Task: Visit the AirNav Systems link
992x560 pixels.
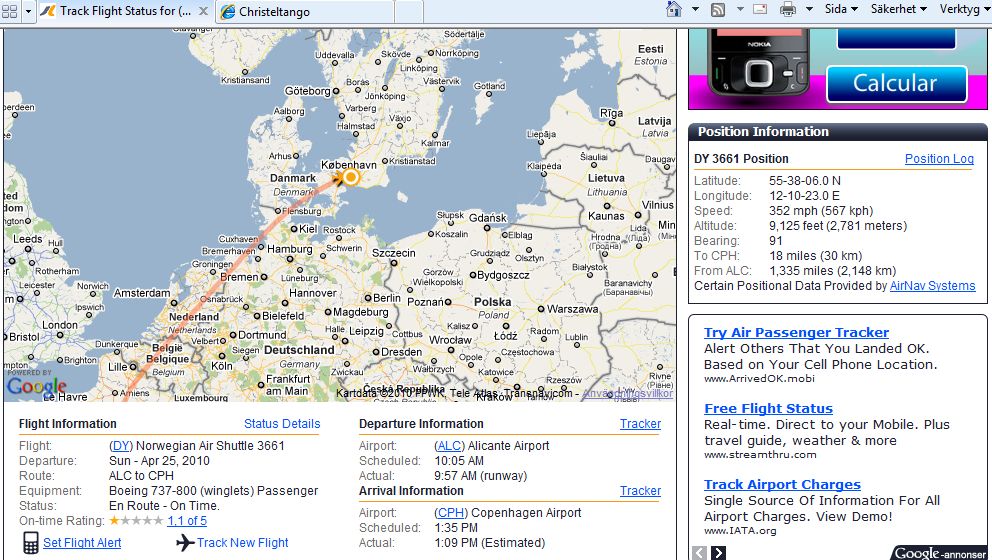Action: coord(933,286)
